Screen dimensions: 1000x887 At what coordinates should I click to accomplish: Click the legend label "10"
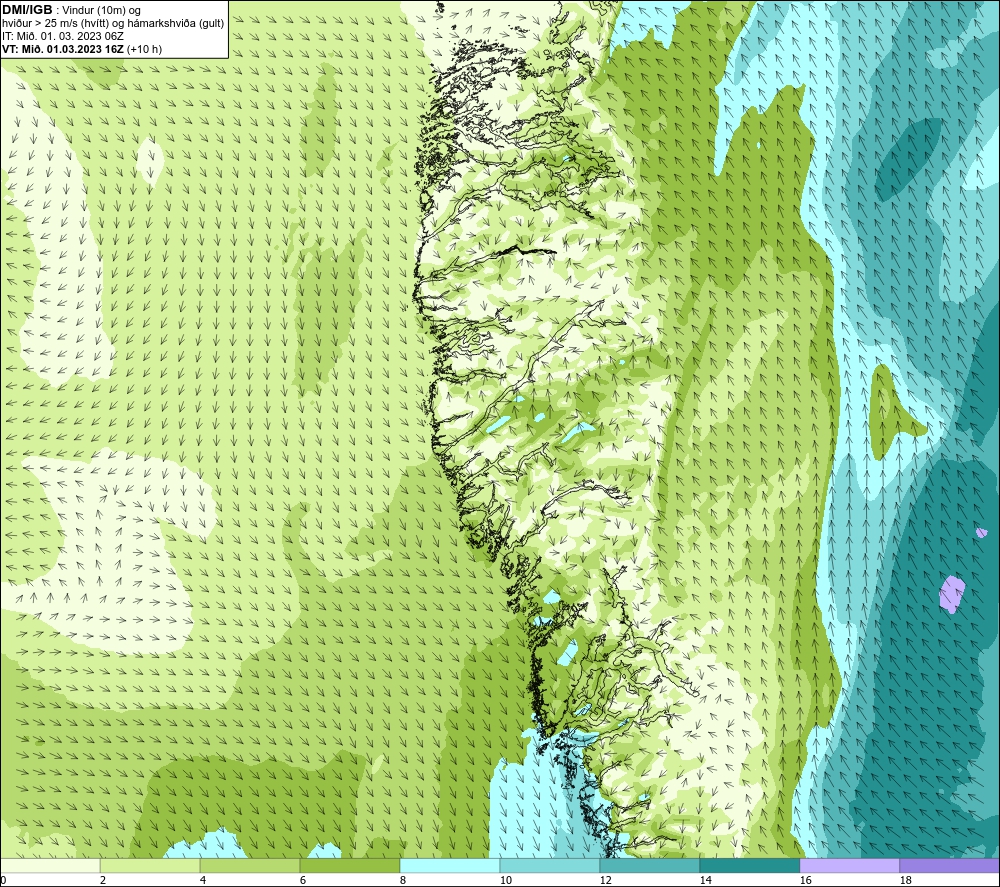506,881
